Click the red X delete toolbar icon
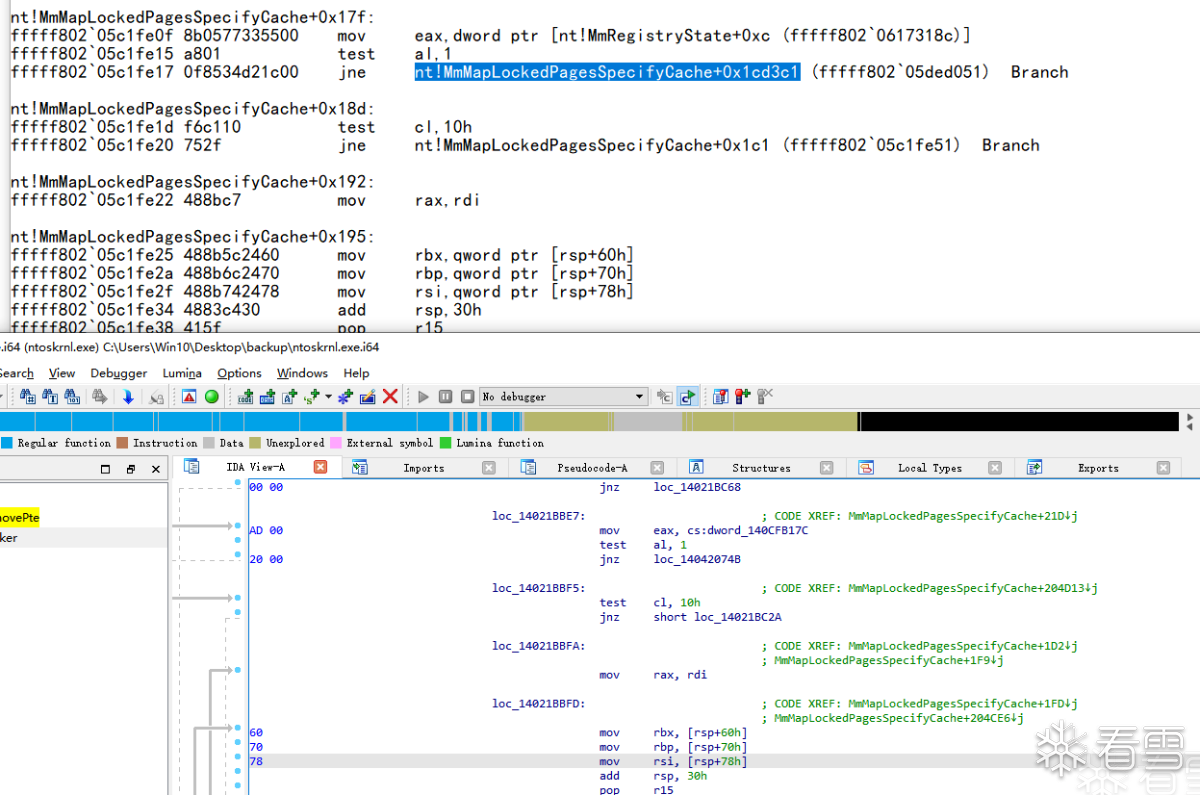Image resolution: width=1200 pixels, height=795 pixels. click(x=390, y=396)
